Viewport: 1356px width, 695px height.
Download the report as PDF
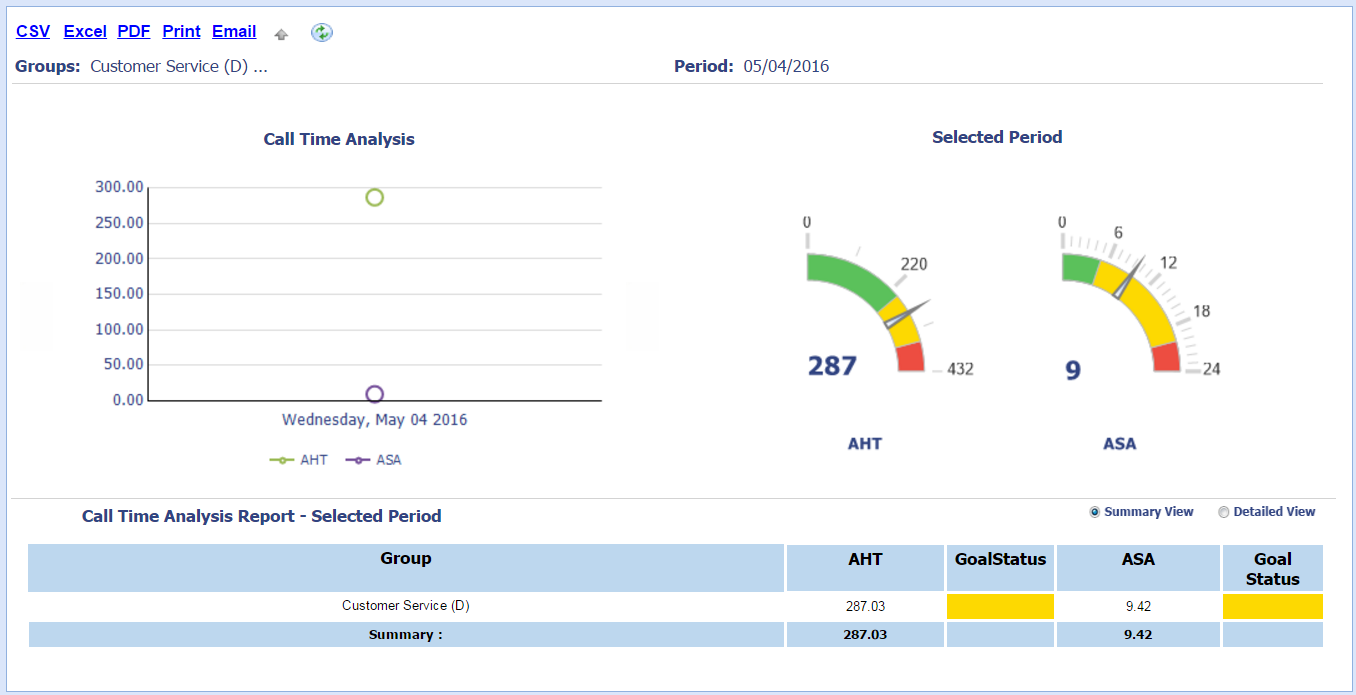click(x=134, y=32)
